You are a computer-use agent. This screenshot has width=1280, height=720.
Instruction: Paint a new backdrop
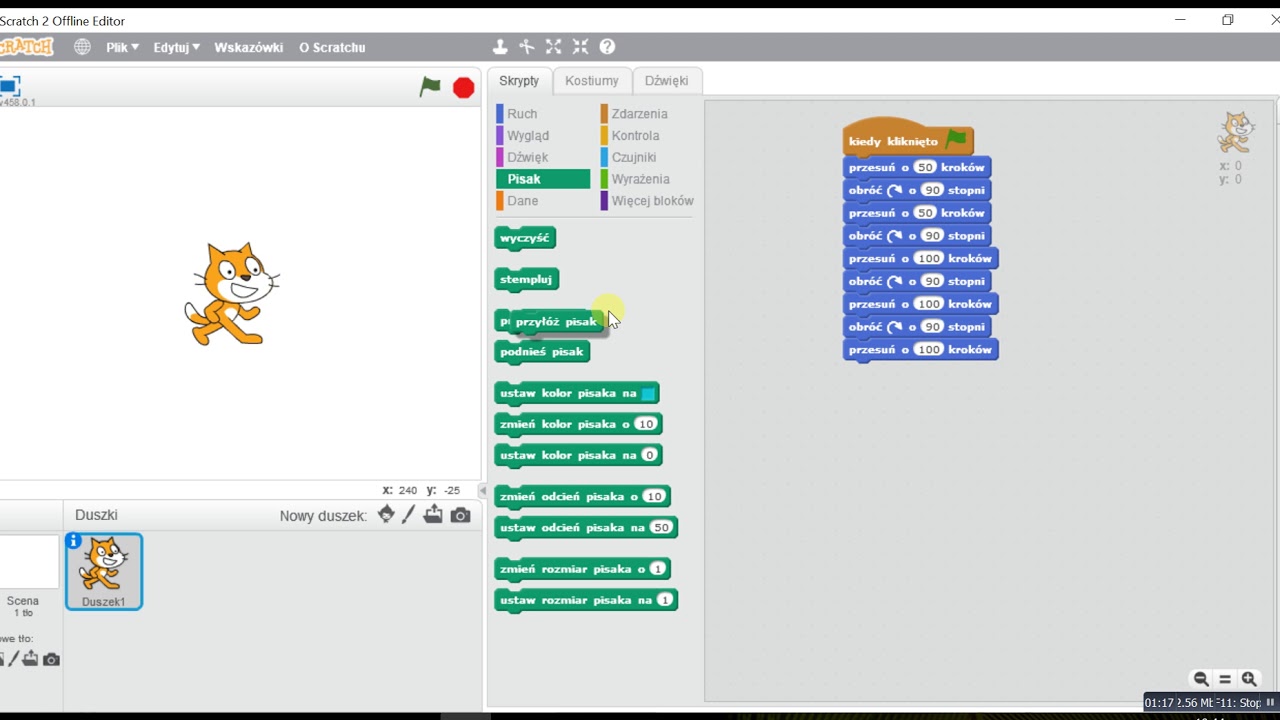click(x=13, y=659)
